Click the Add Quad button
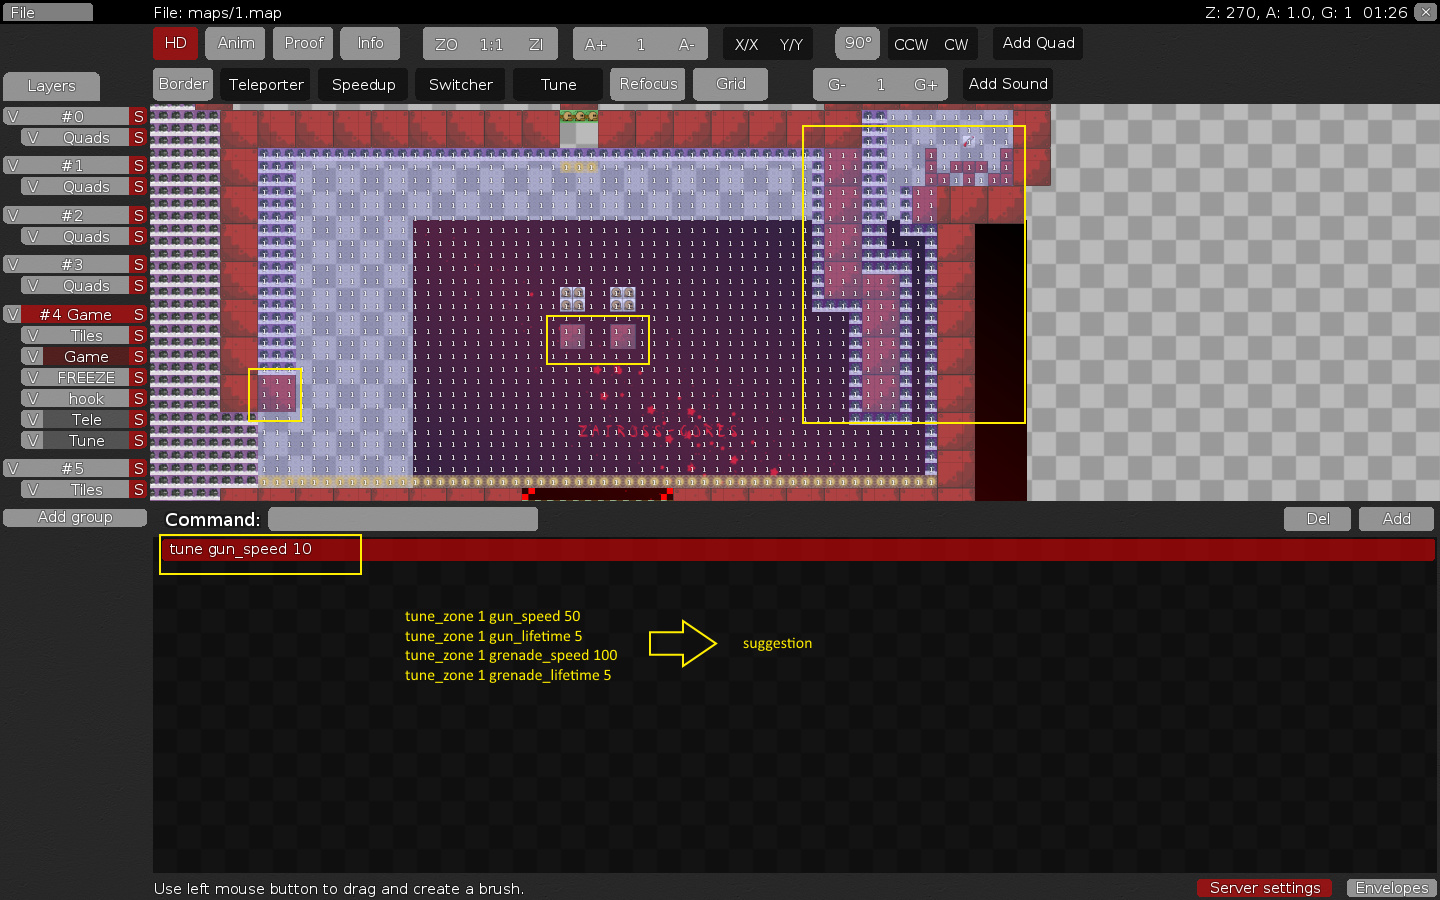 tap(1038, 43)
